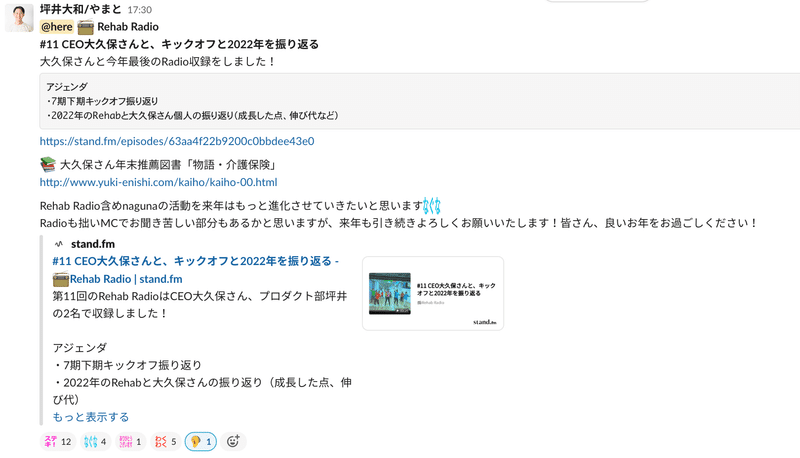
Task: Click the text '・7期下期キックオフ振り返り' in code block
Action: (x=102, y=101)
